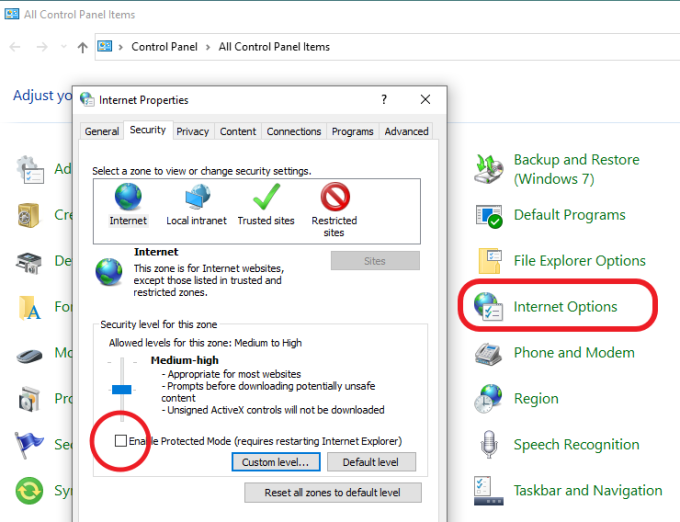Open the Advanced tab
This screenshot has height=522, width=680.
point(406,131)
